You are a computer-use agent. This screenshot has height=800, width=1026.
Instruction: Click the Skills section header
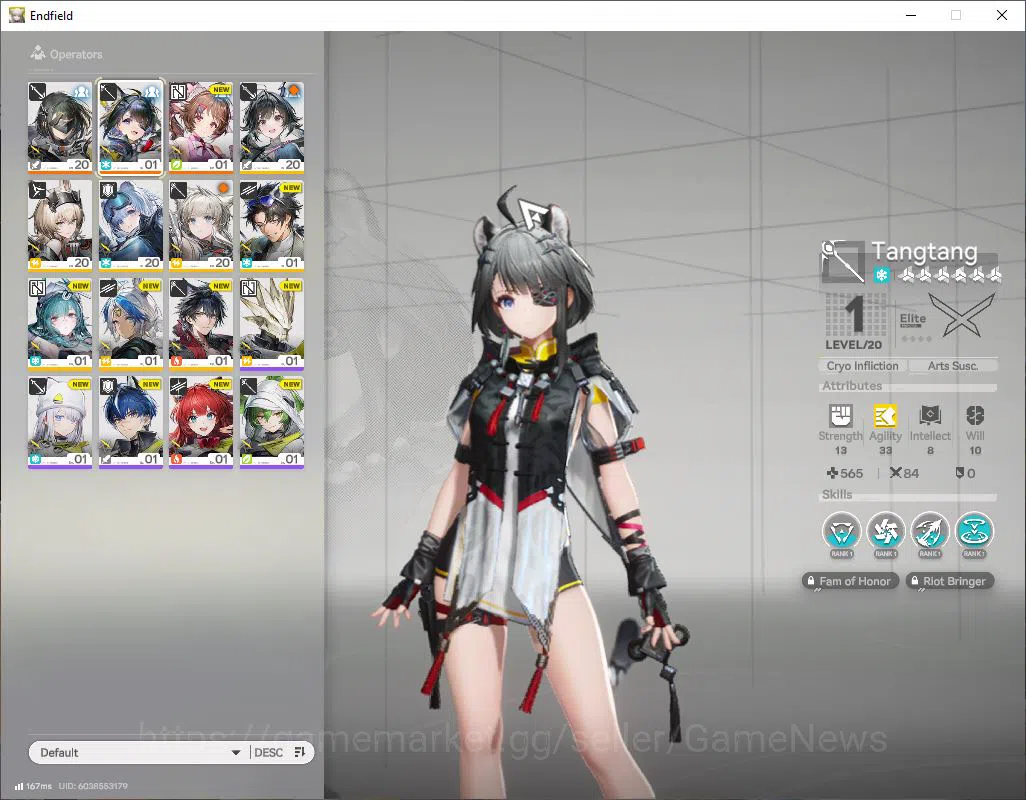click(x=837, y=495)
